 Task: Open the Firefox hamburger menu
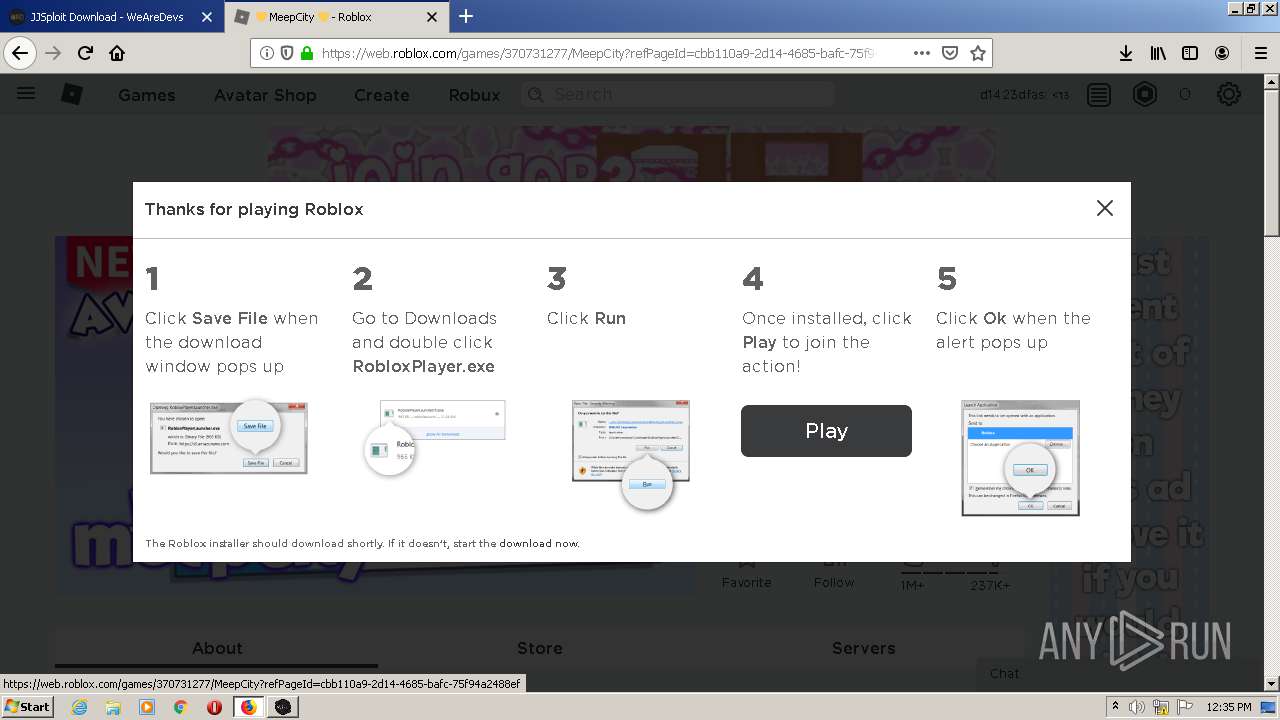tap(1260, 53)
